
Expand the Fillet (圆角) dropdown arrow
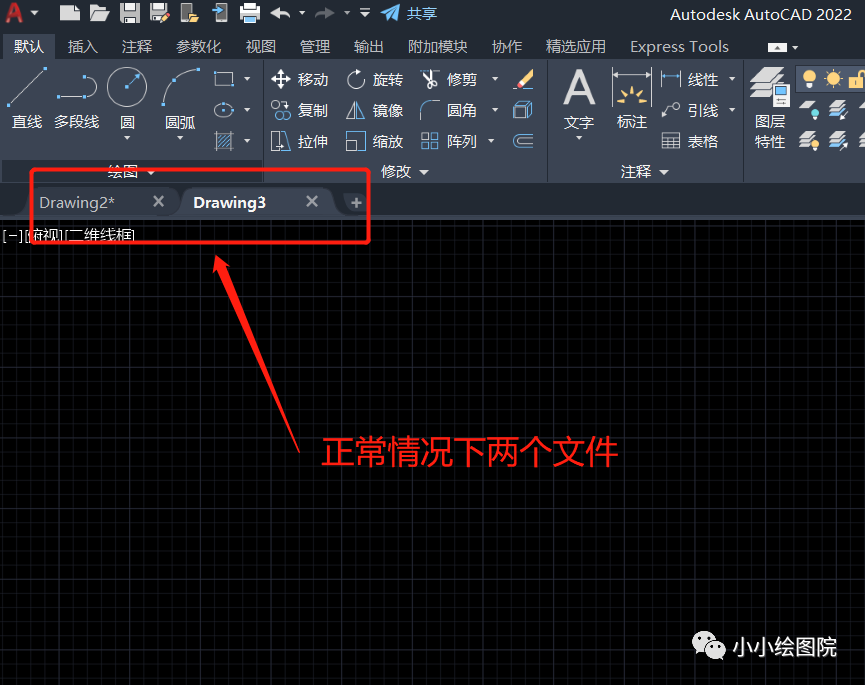point(495,110)
